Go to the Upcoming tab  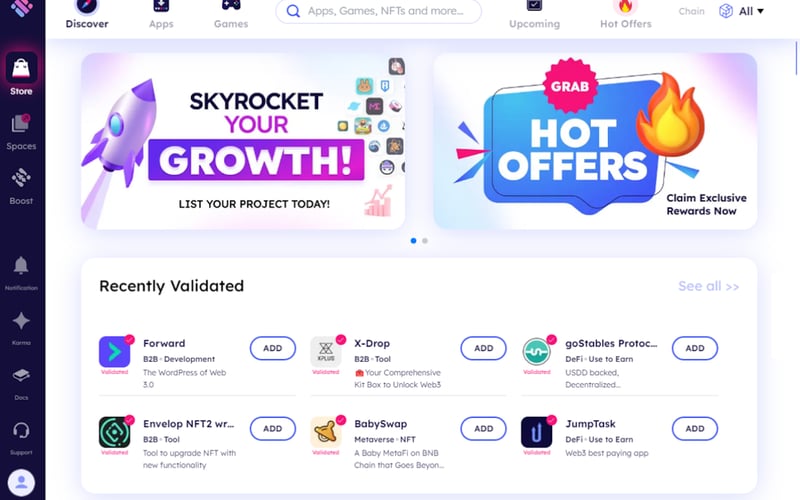pos(534,14)
